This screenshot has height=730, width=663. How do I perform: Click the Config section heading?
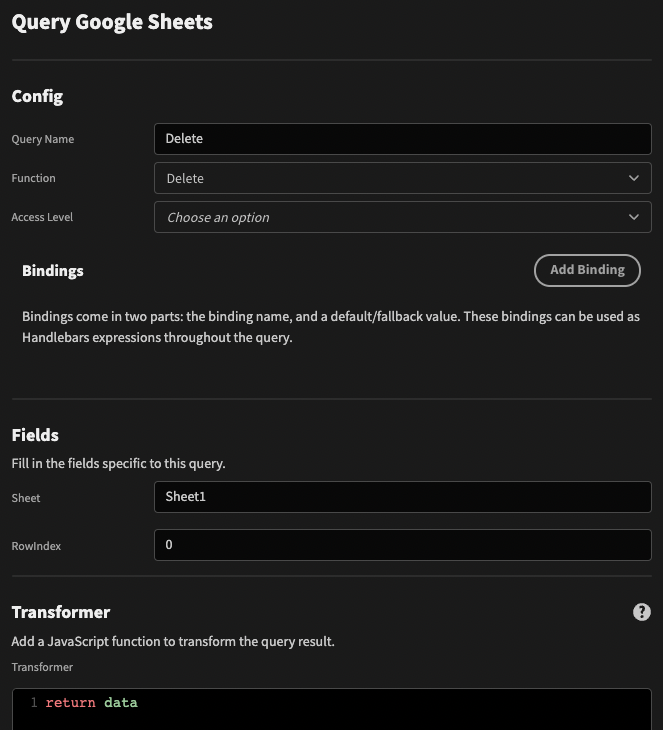click(x=37, y=96)
